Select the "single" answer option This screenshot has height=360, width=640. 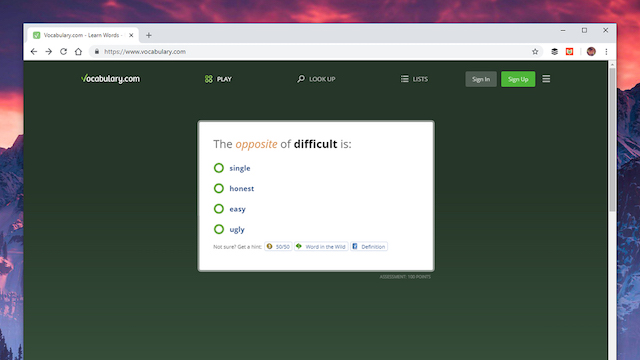pyautogui.click(x=232, y=168)
